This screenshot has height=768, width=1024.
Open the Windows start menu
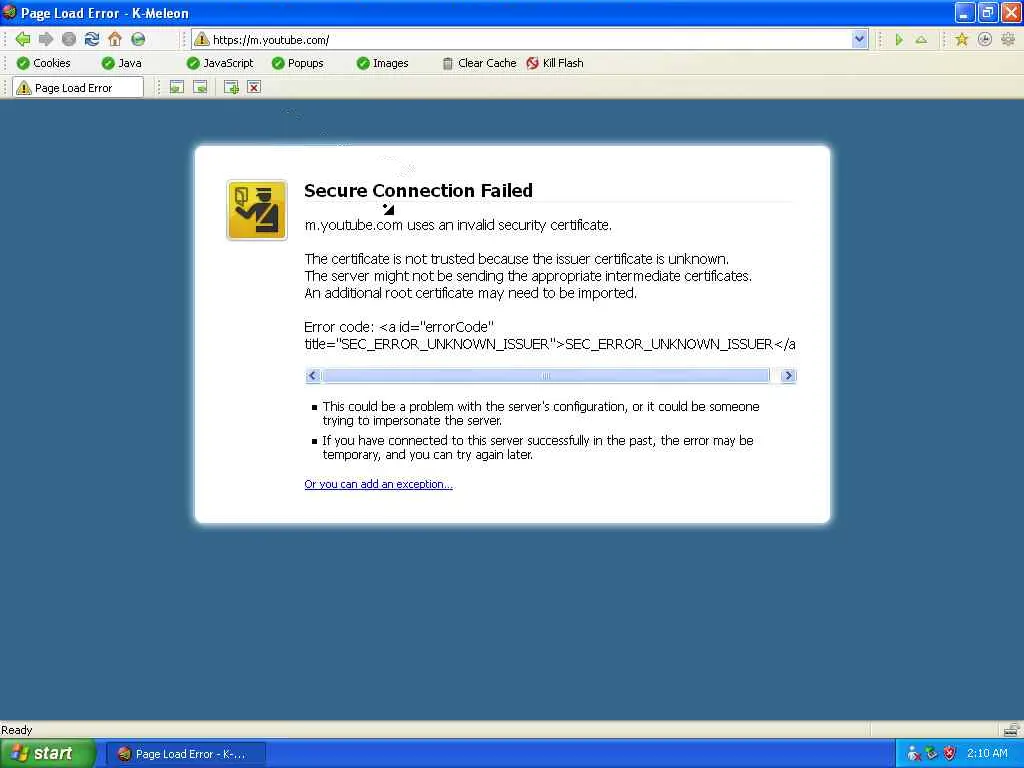48,754
